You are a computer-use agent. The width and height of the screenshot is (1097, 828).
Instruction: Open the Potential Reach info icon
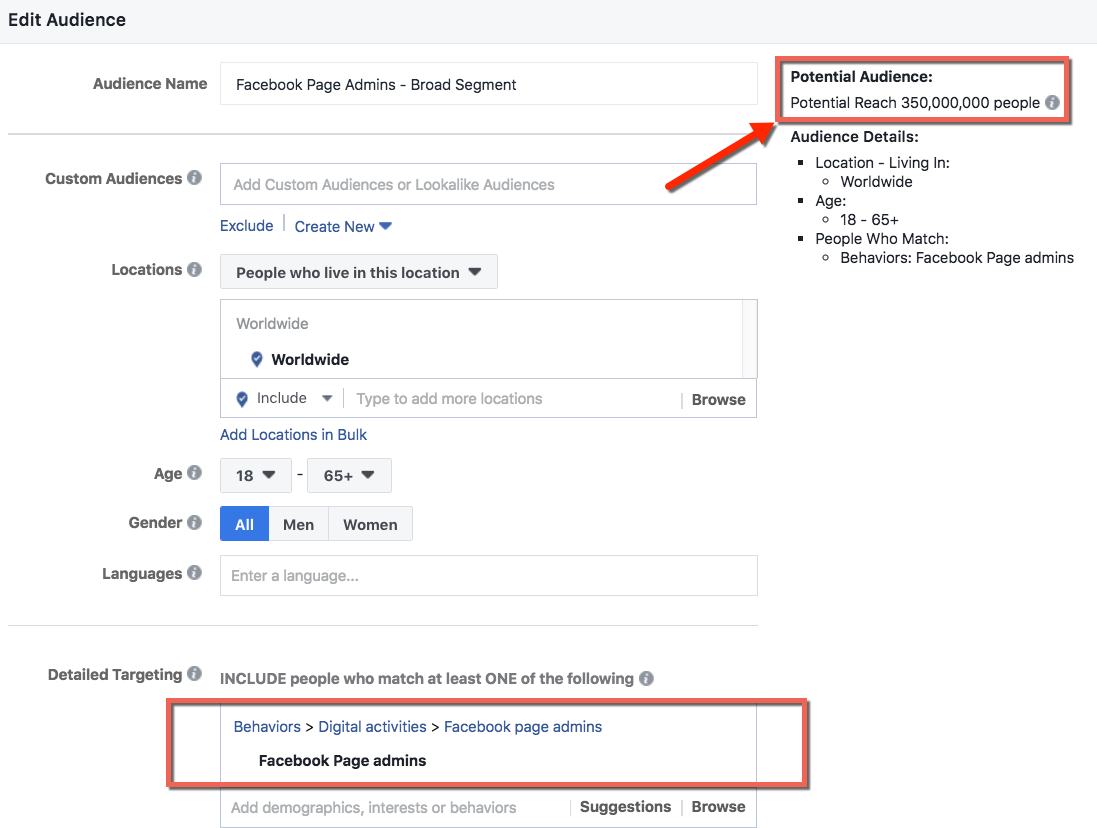(1052, 103)
